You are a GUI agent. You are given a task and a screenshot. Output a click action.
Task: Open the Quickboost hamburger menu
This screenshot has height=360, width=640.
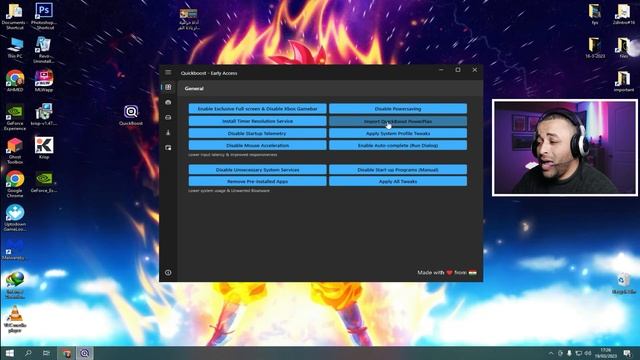tap(168, 72)
